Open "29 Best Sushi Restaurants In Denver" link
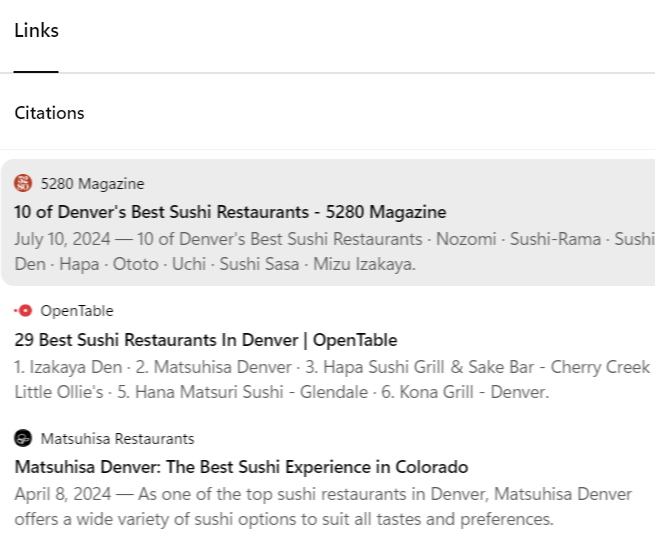655x550 pixels. click(x=205, y=340)
